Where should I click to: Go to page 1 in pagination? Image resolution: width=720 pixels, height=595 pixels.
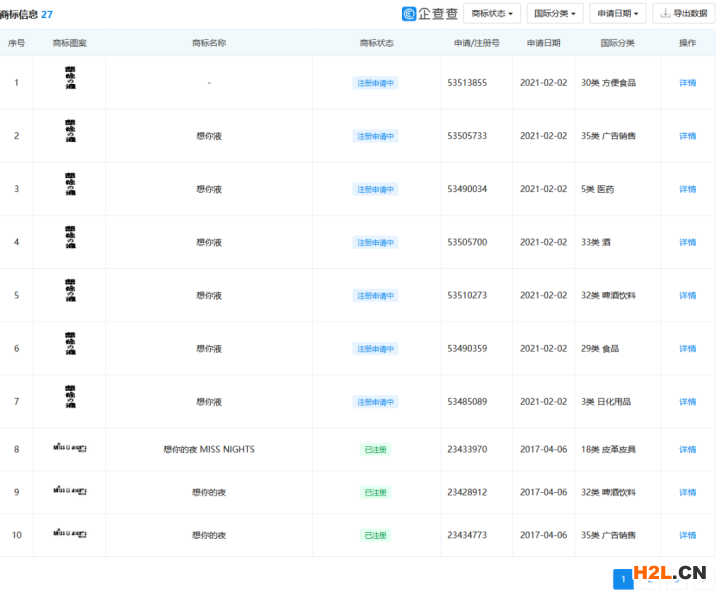(622, 577)
